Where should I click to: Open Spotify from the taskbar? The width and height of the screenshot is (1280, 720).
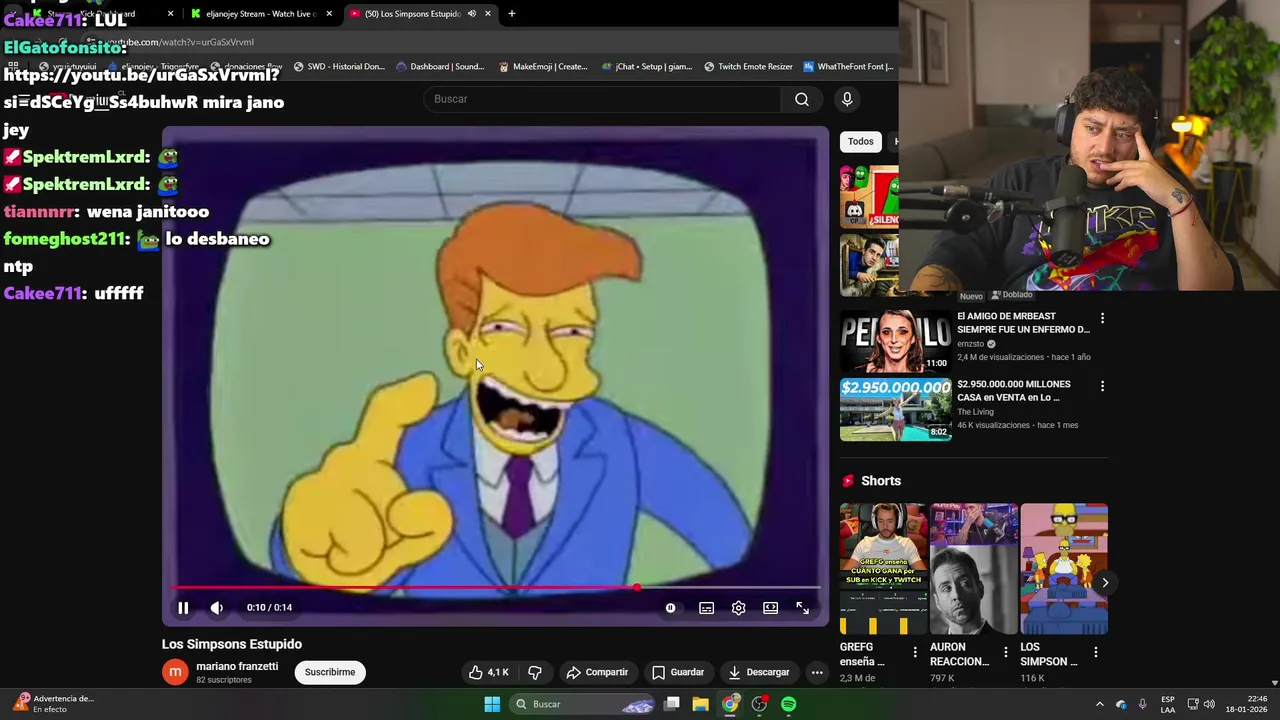pos(789,704)
